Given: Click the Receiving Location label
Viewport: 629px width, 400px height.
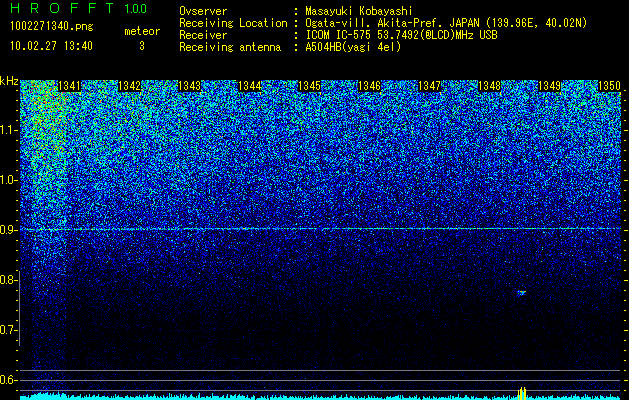Looking at the screenshot, I should click(x=233, y=23).
